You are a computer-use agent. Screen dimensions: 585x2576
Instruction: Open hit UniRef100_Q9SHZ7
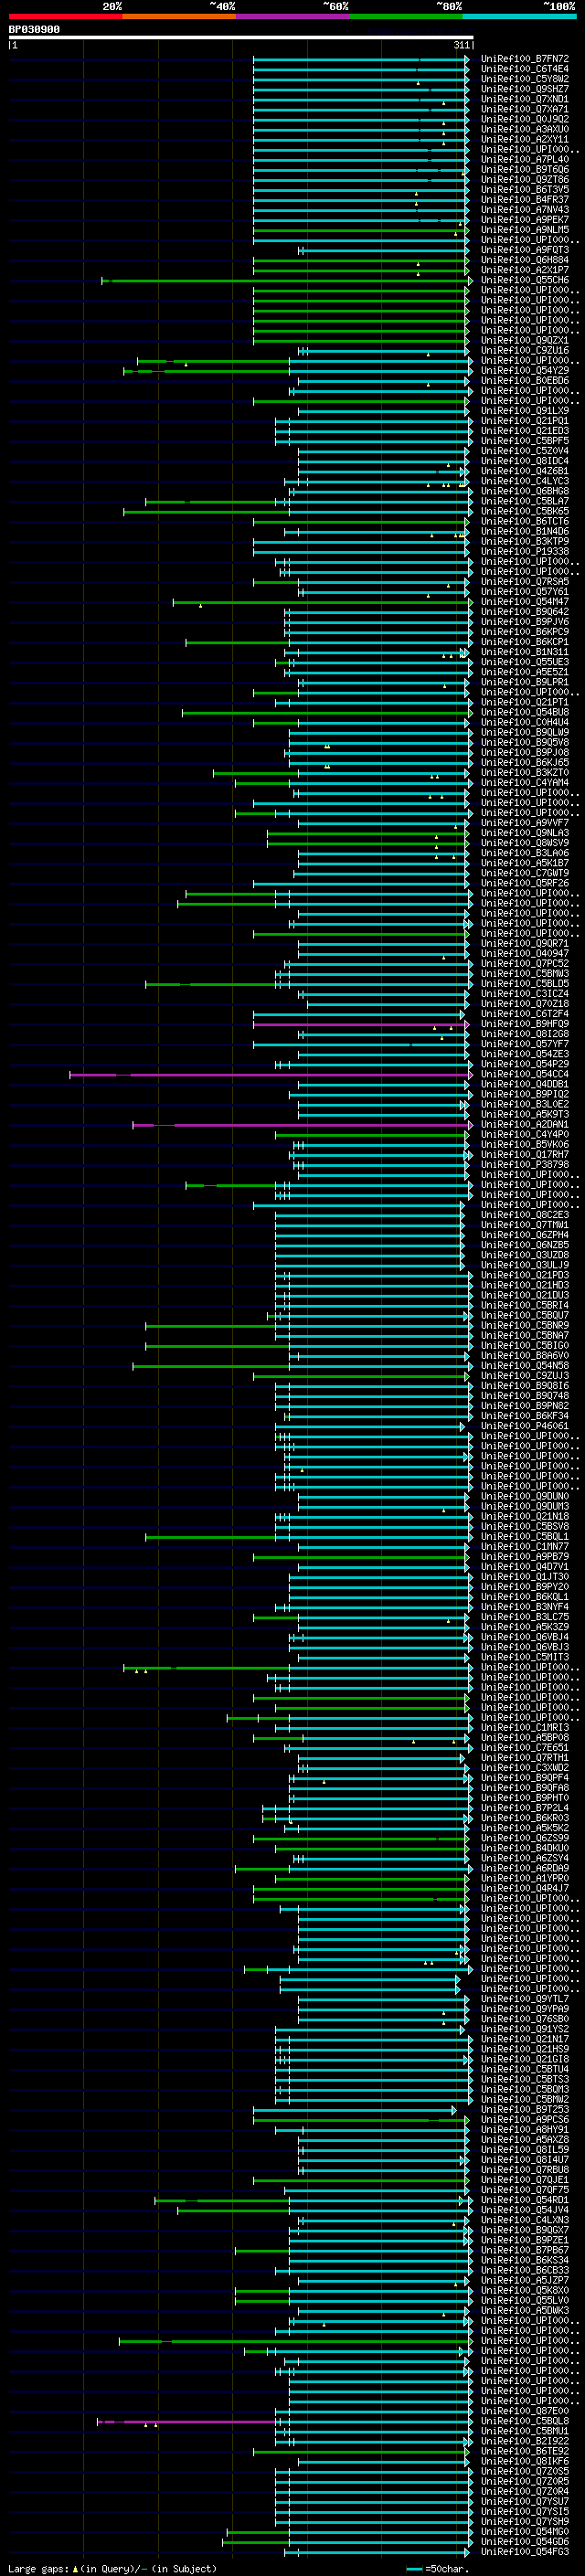(525, 89)
